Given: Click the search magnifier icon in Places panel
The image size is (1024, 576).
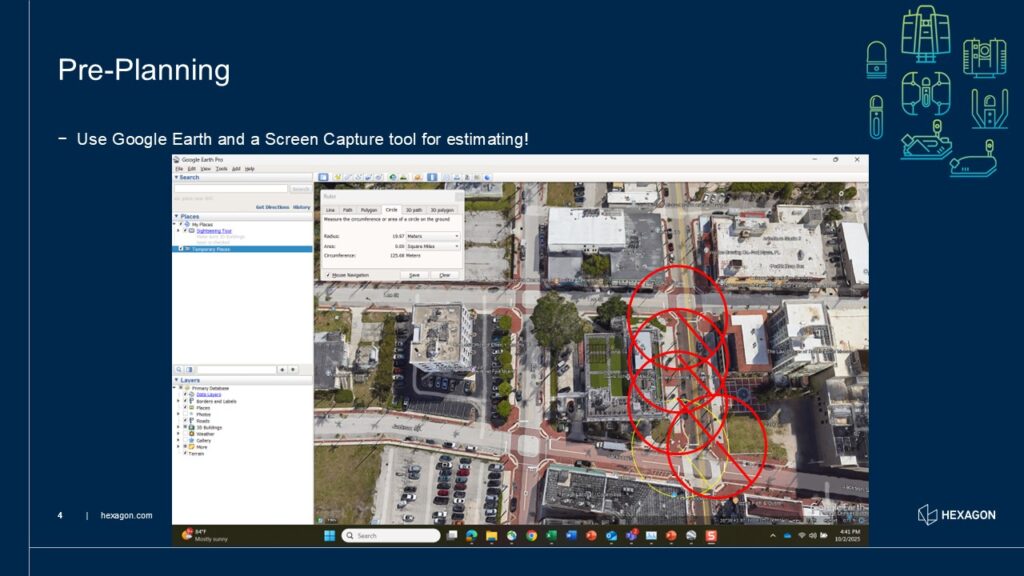Looking at the screenshot, I should point(179,369).
